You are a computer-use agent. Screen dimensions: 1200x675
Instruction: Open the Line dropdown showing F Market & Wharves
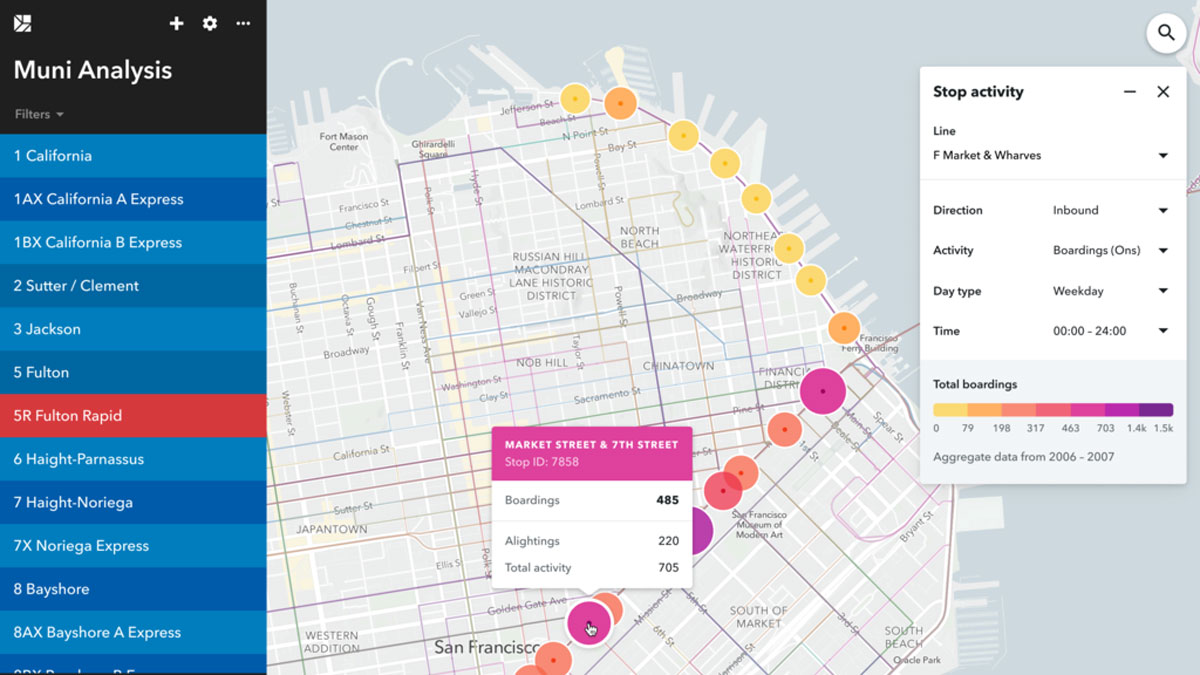point(1051,156)
